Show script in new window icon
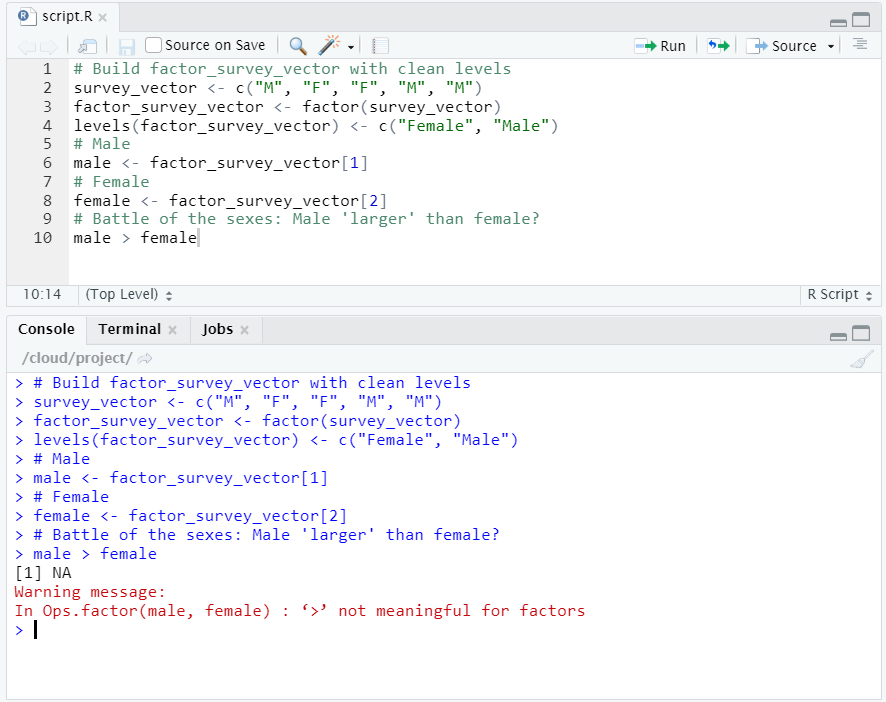The width and height of the screenshot is (886, 702). (x=88, y=46)
